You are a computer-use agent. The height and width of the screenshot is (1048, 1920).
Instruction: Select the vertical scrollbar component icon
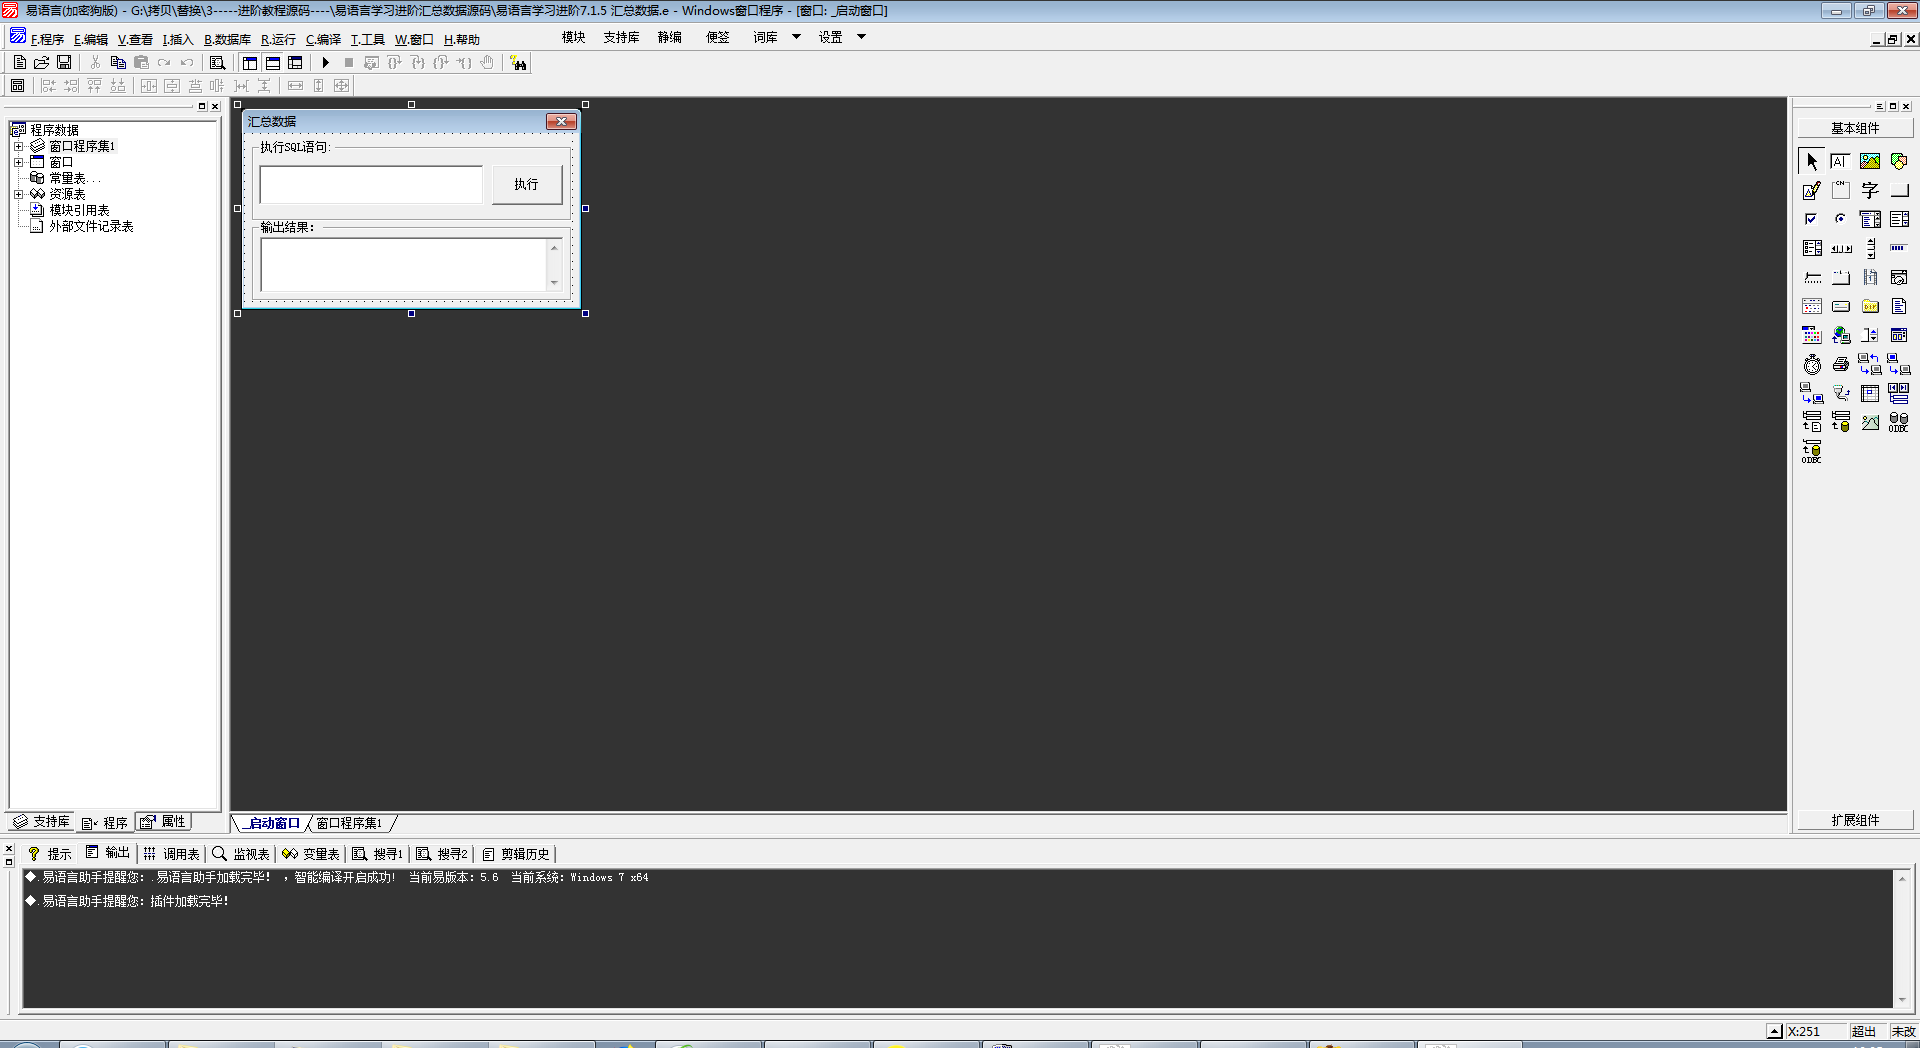coord(1870,248)
